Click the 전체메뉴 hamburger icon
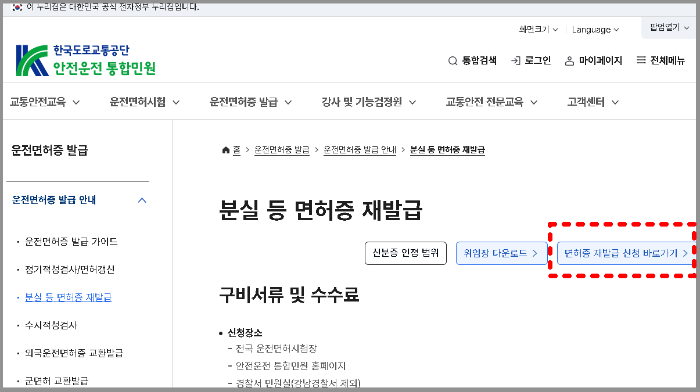This screenshot has width=700, height=392. click(641, 60)
